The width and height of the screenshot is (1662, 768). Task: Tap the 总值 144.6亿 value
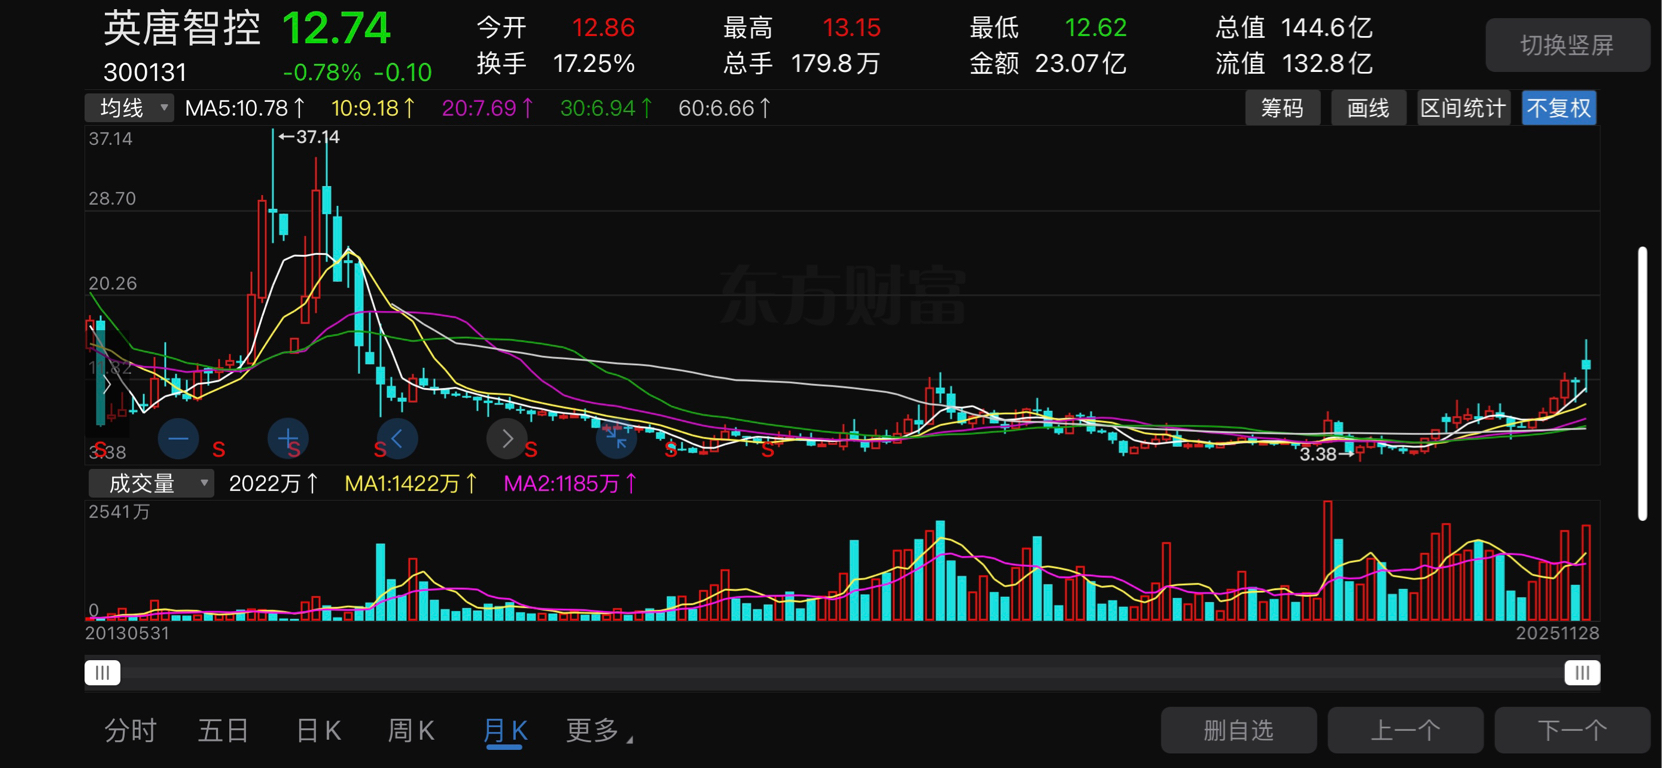1326,27
